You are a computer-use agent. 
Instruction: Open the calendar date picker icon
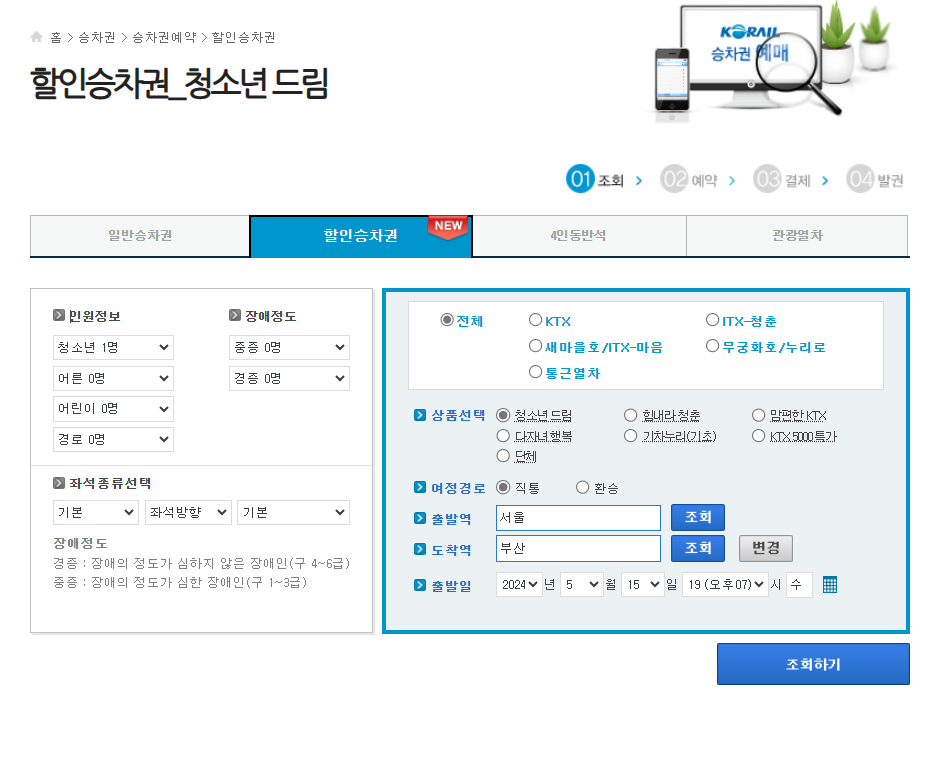point(829,584)
